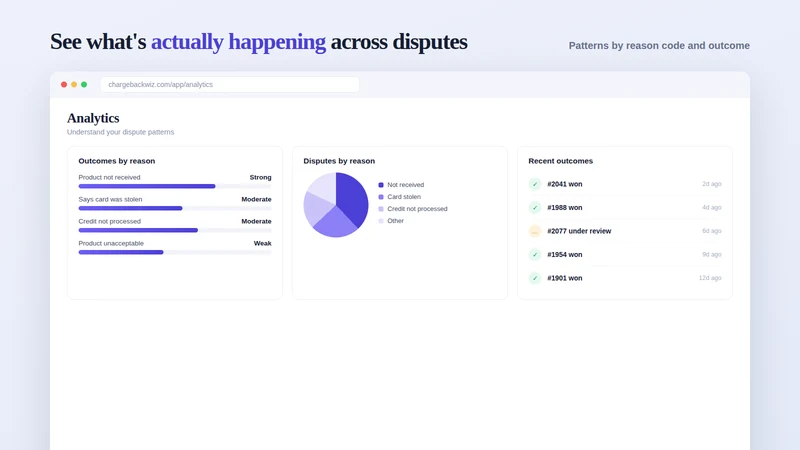Click the green maximize window dot
The height and width of the screenshot is (450, 800).
coord(84,85)
